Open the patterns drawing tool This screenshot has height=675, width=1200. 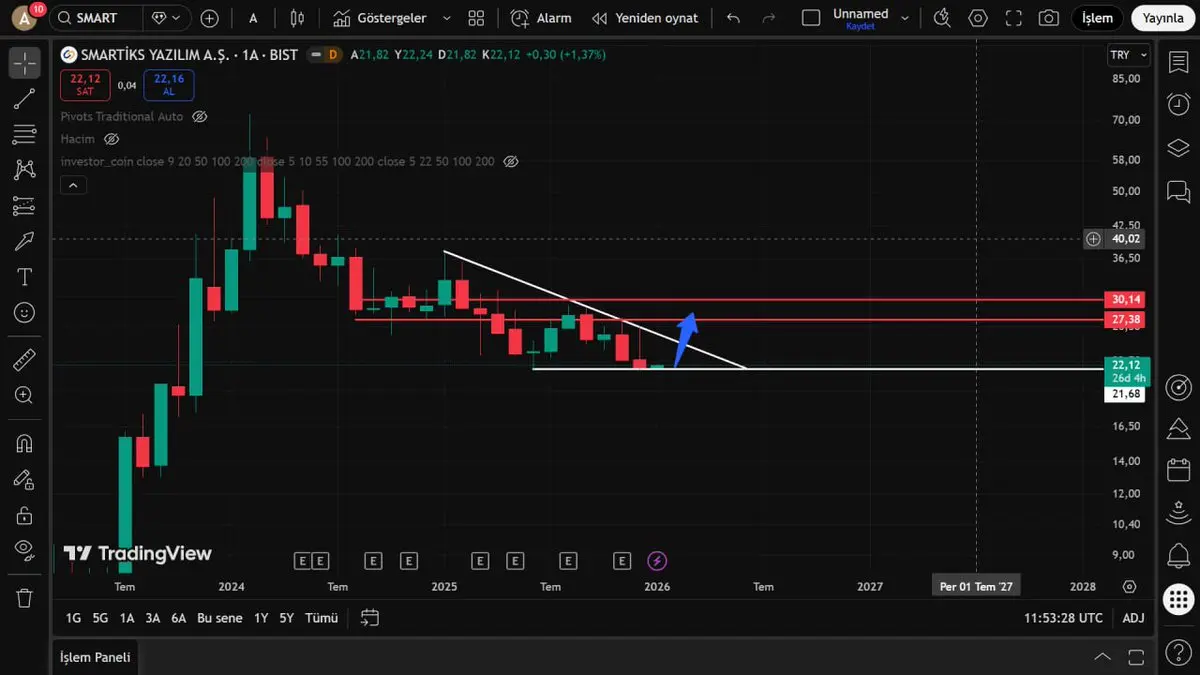25,170
